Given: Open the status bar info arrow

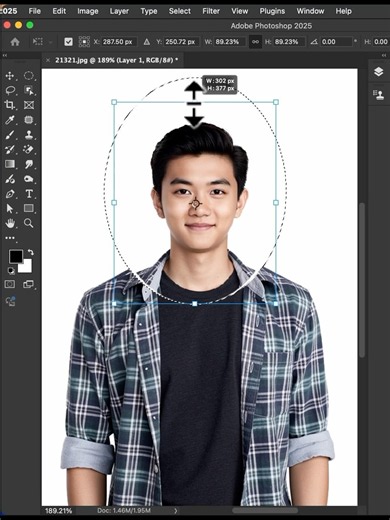Looking at the screenshot, I should tap(176, 510).
